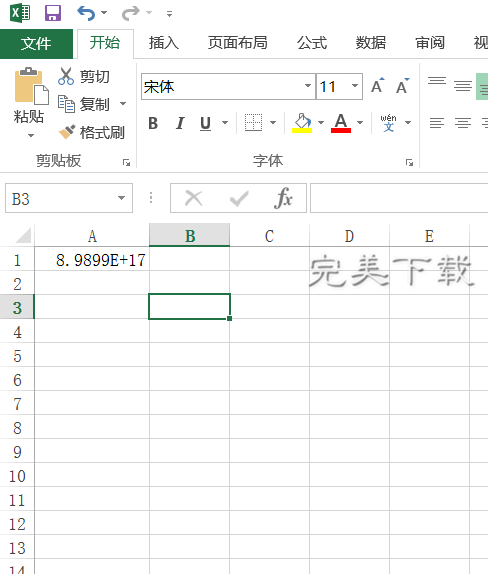Apply red font color A

point(341,123)
